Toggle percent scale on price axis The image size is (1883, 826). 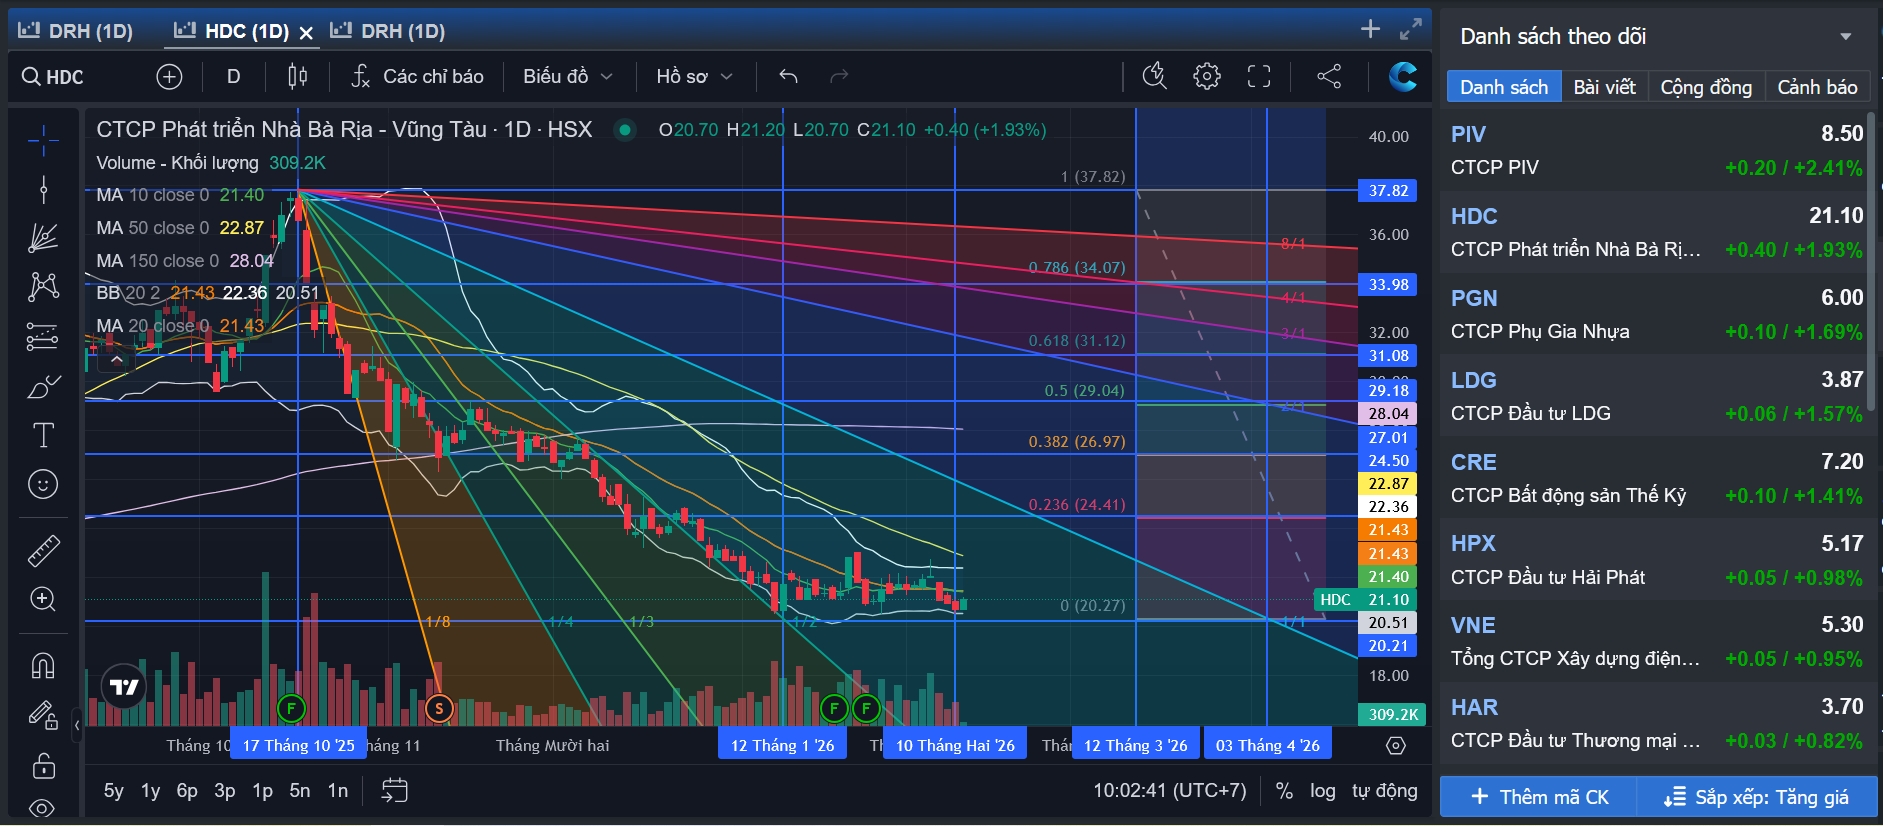point(1285,791)
